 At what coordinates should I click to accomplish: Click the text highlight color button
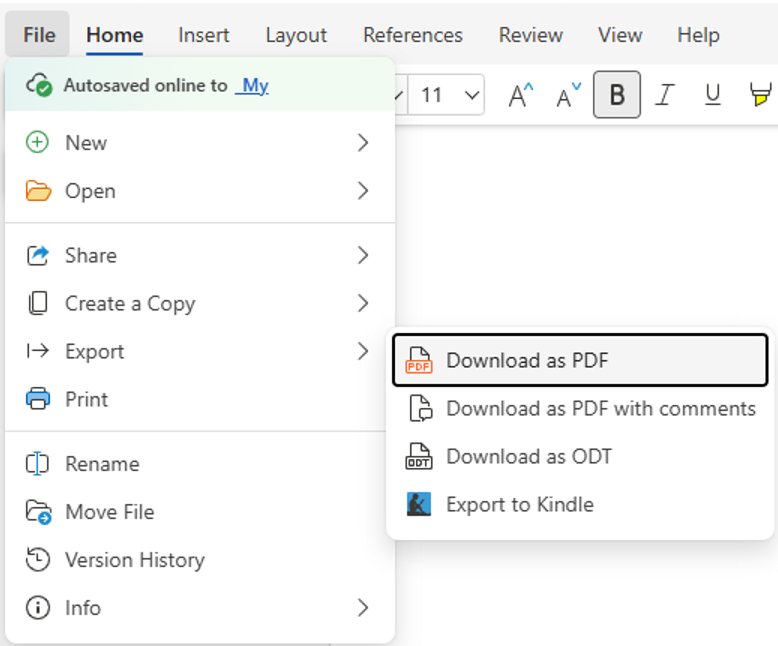(760, 95)
